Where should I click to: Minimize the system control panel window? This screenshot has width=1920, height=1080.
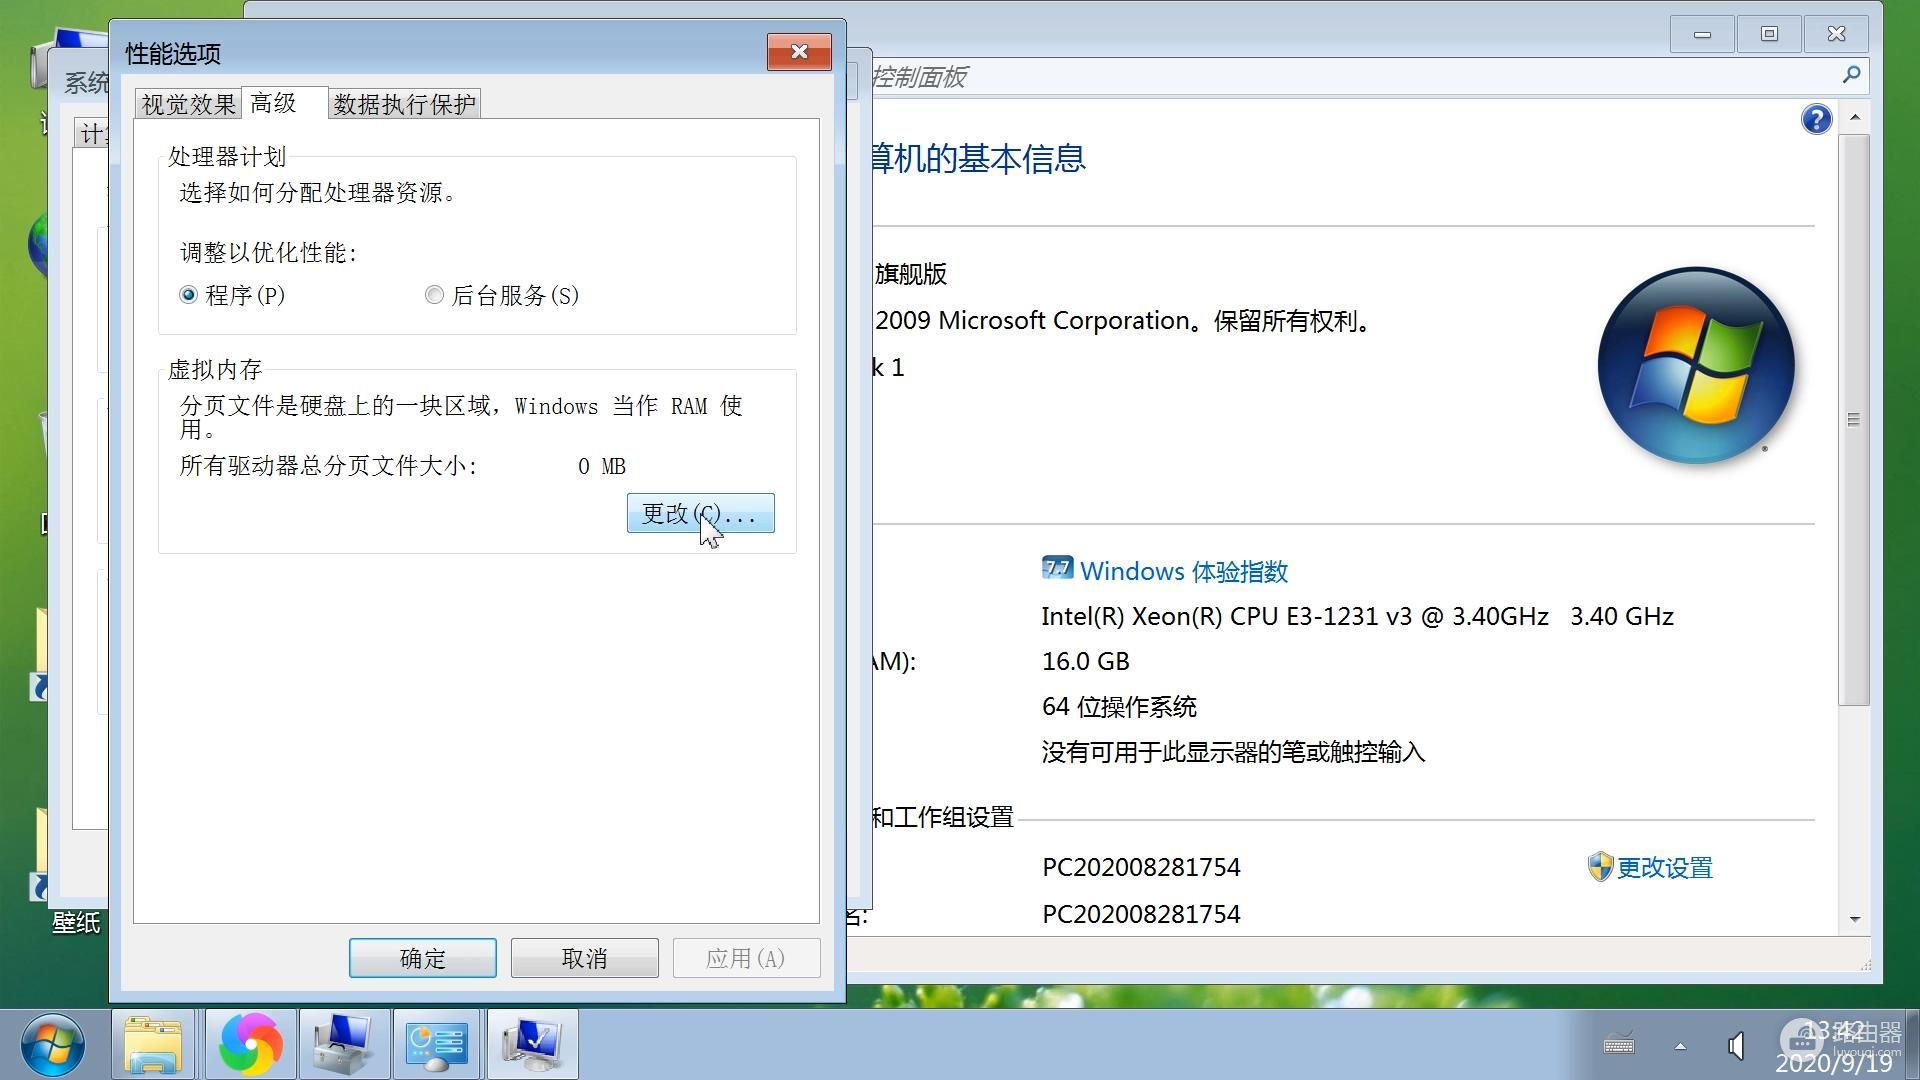(x=1702, y=34)
